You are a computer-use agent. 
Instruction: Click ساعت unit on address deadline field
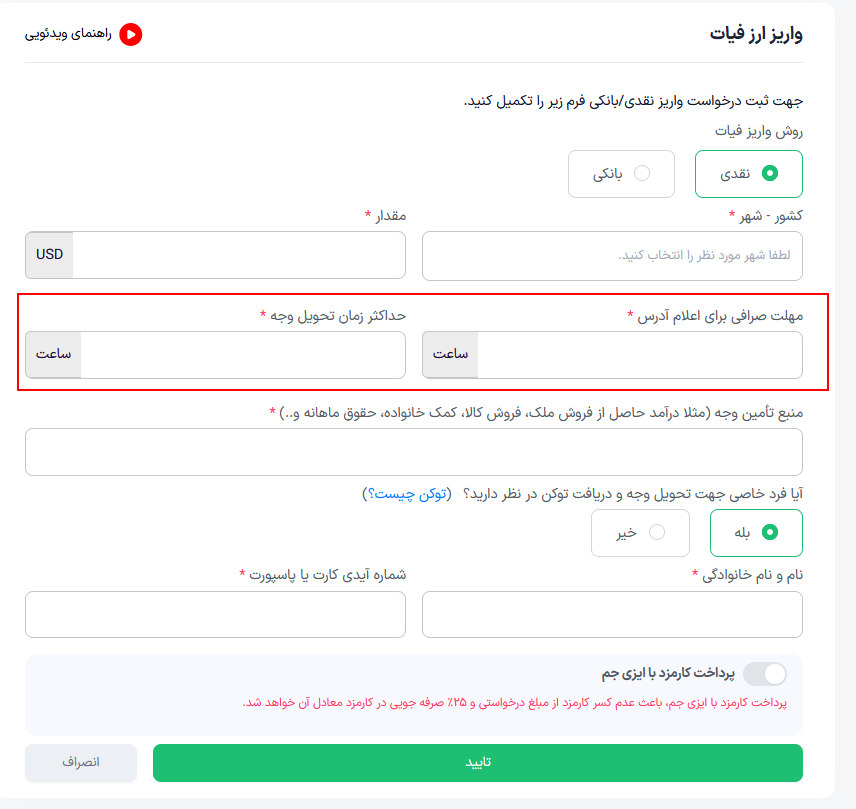450,355
